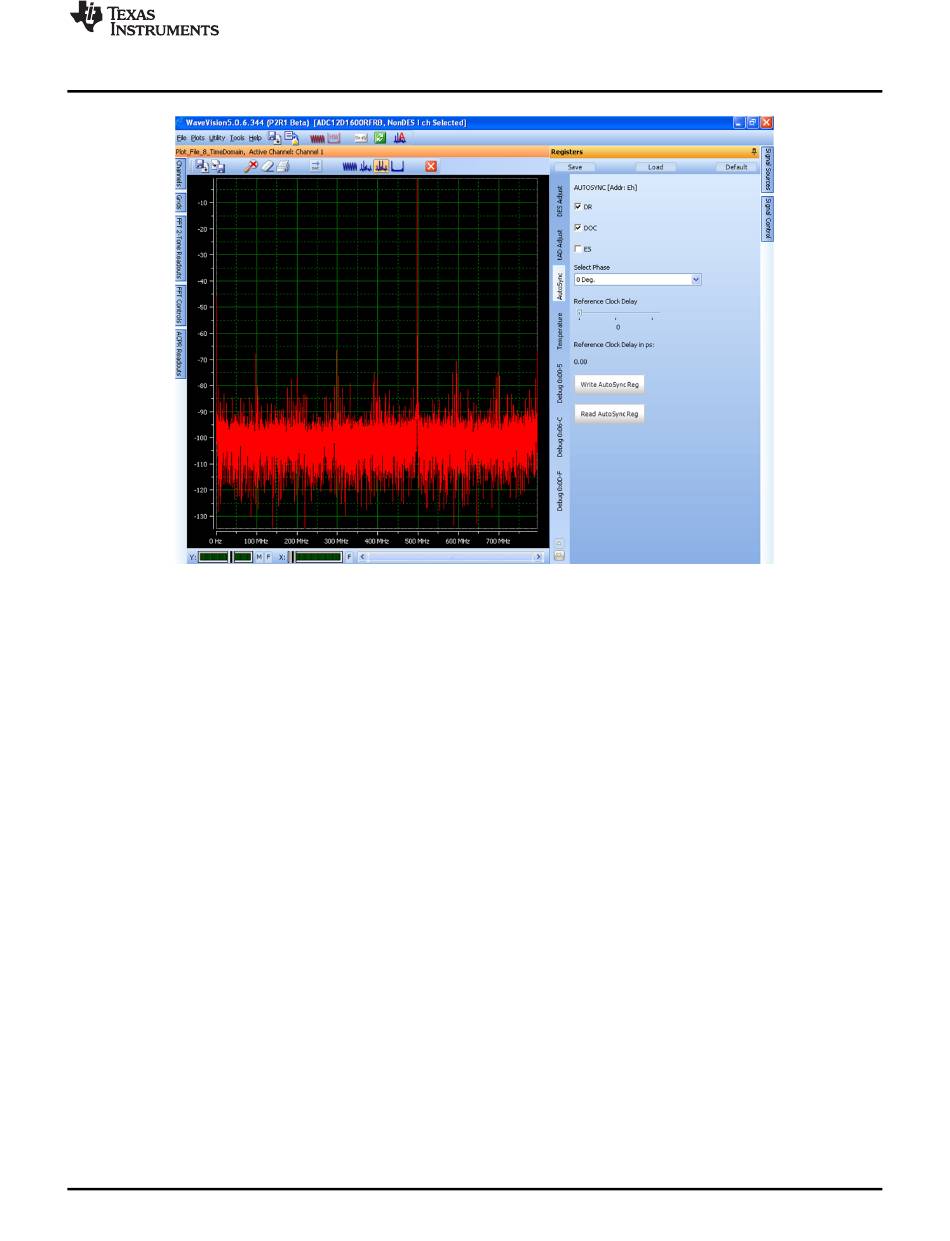This screenshot has width=950, height=1241.
Task: Click the blue-red spectrum icon in main toolbar
Action: [x=400, y=138]
